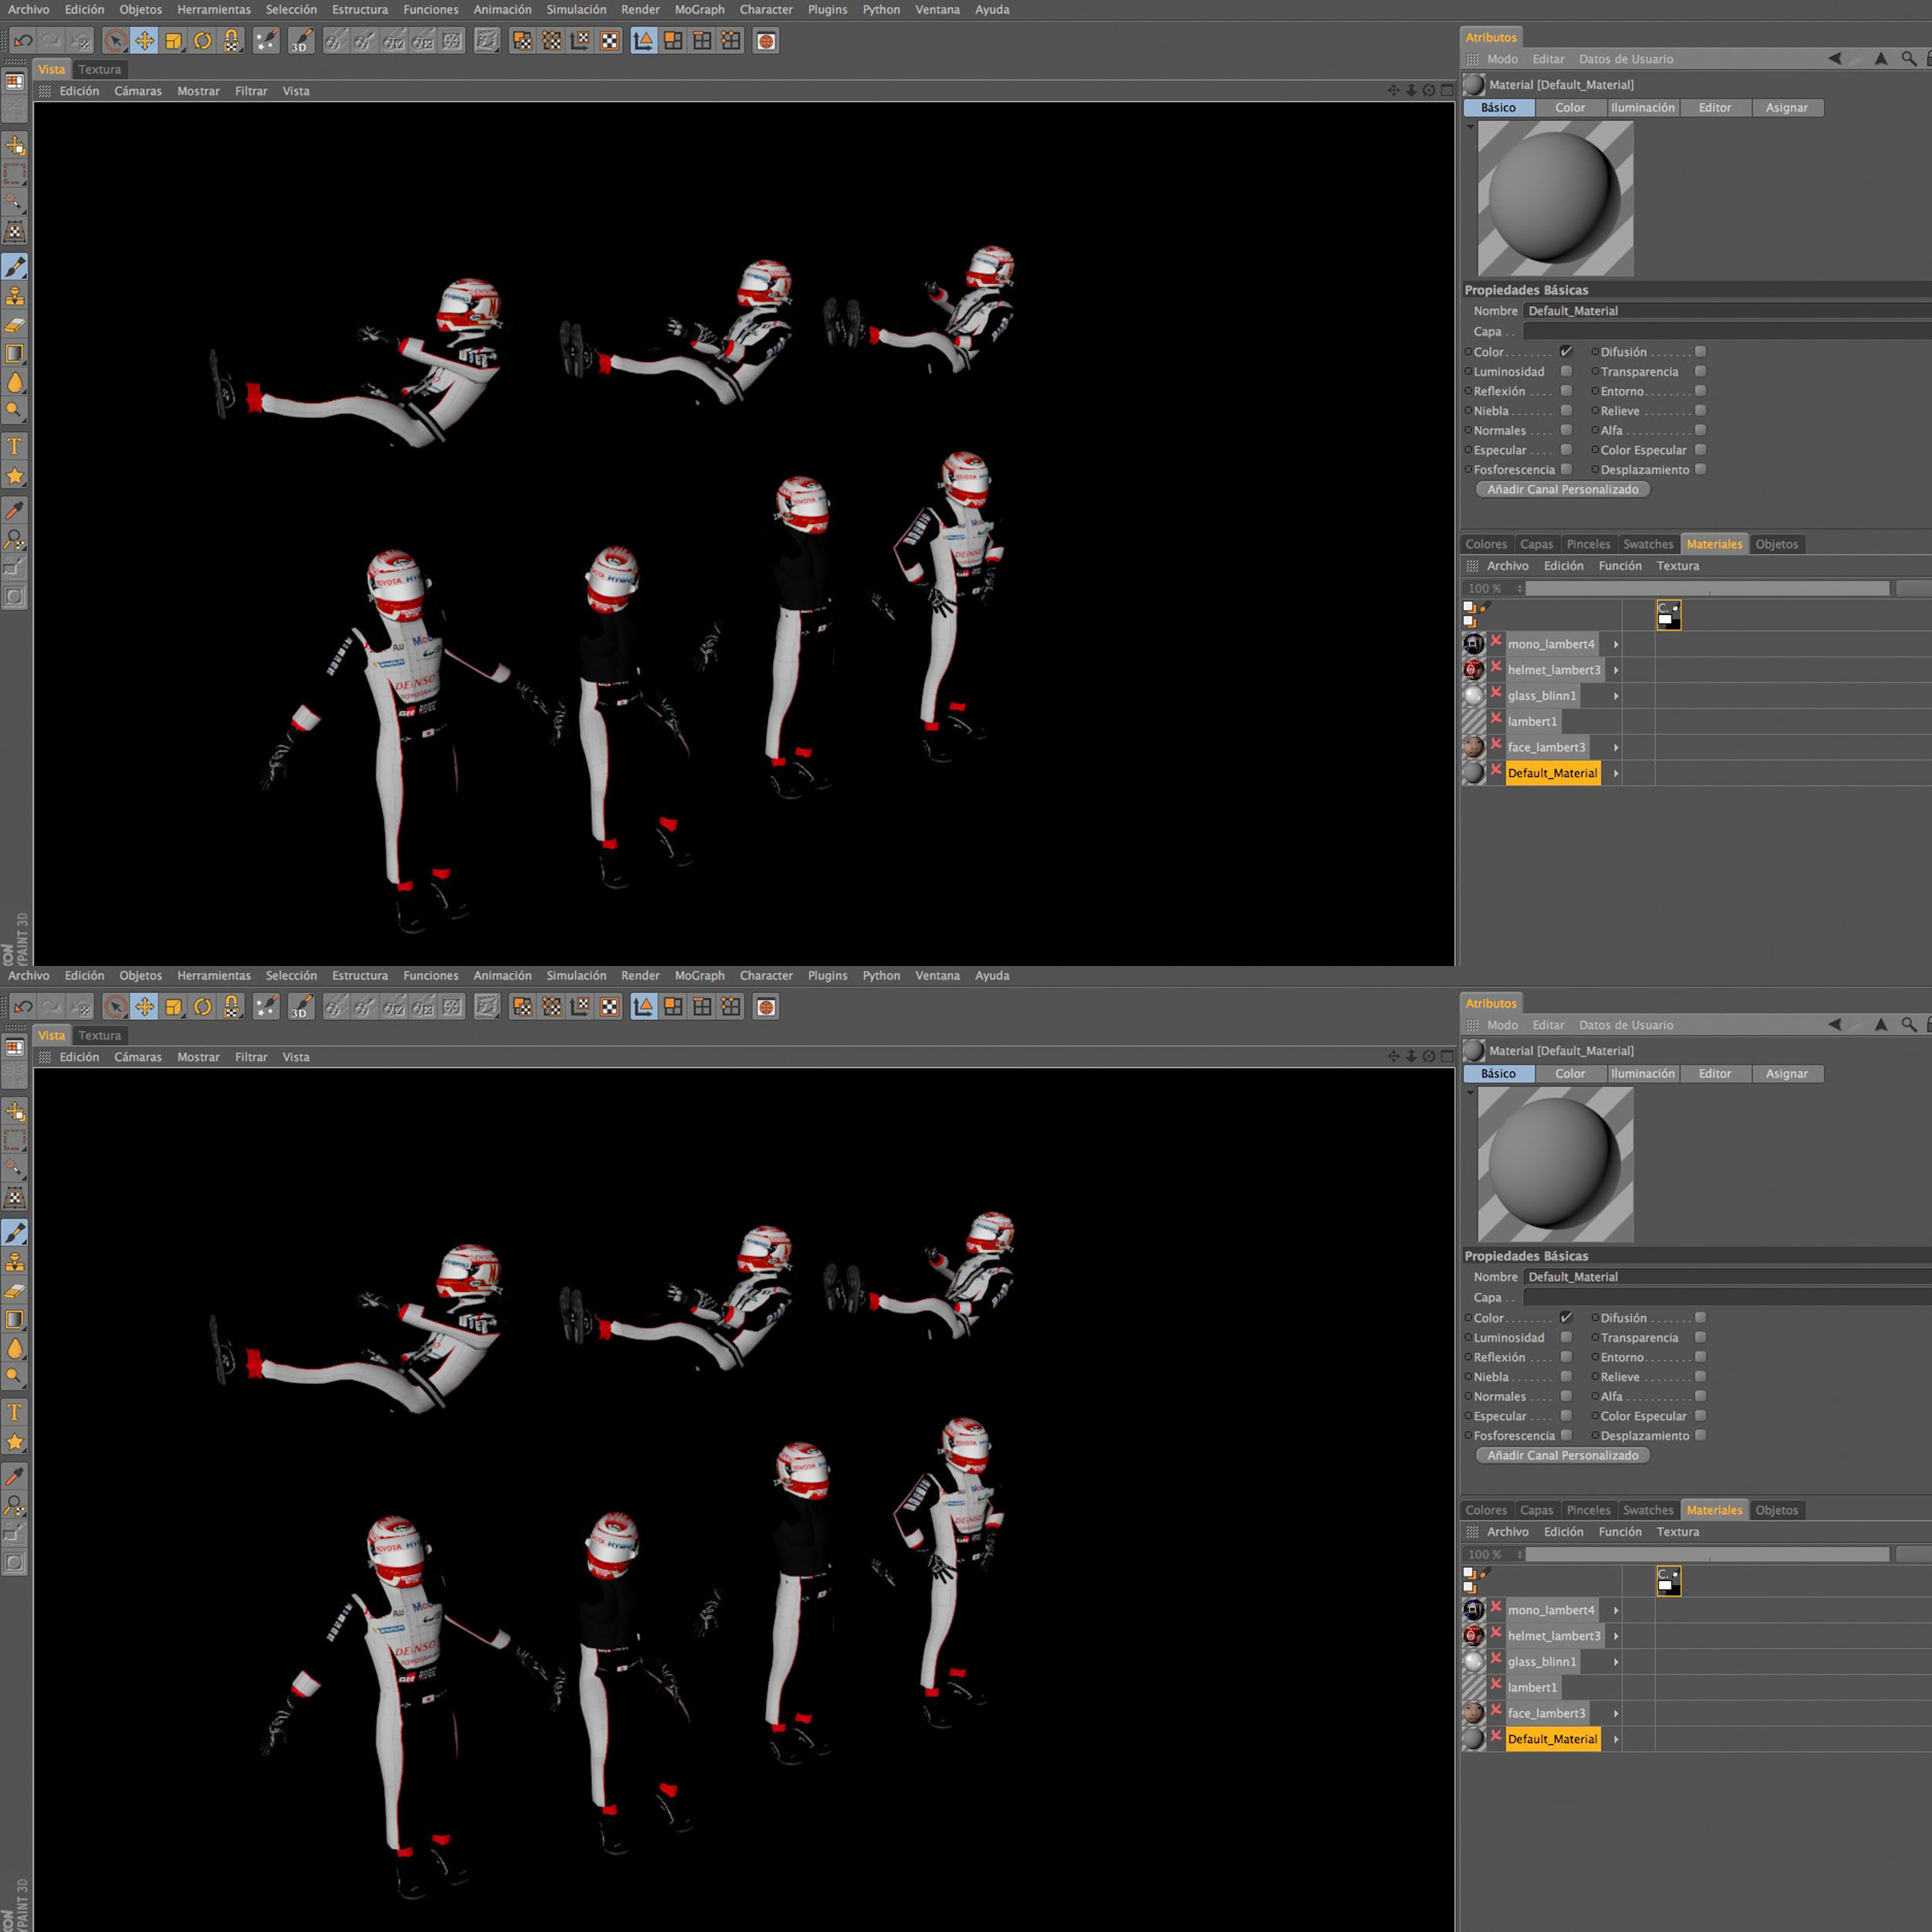
Task: Open the MoGraph menu in the top menu bar
Action: (x=699, y=10)
